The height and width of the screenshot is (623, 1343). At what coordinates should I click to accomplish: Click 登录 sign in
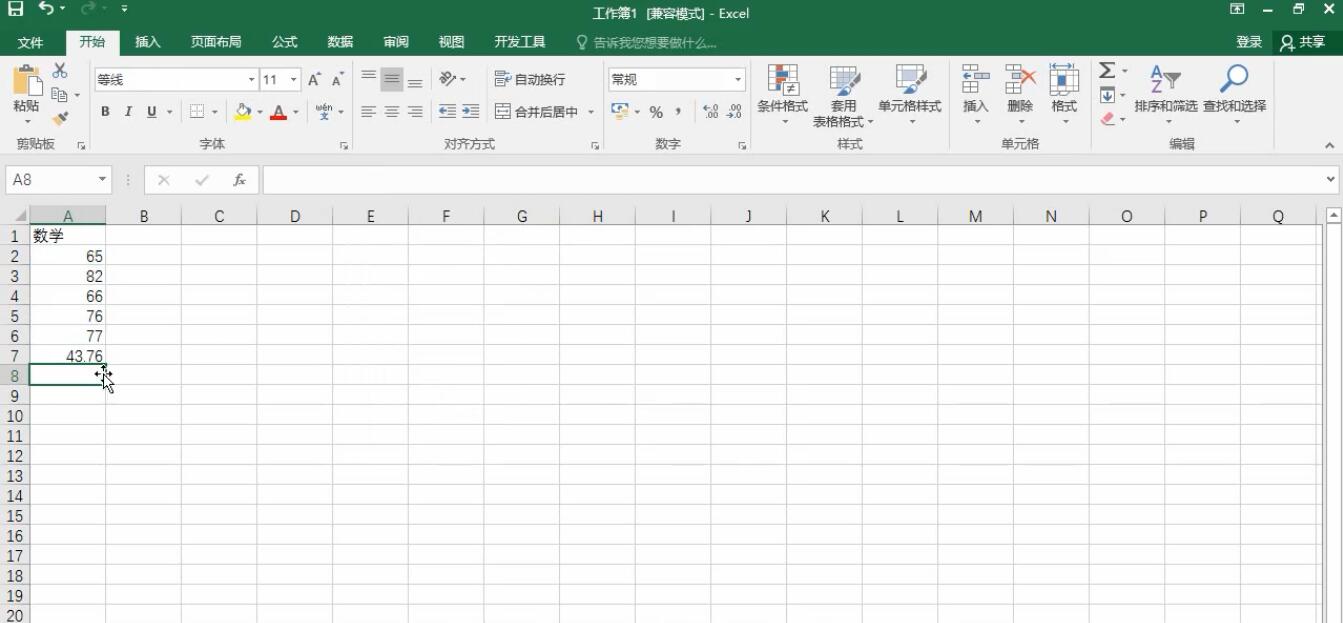[x=1249, y=42]
